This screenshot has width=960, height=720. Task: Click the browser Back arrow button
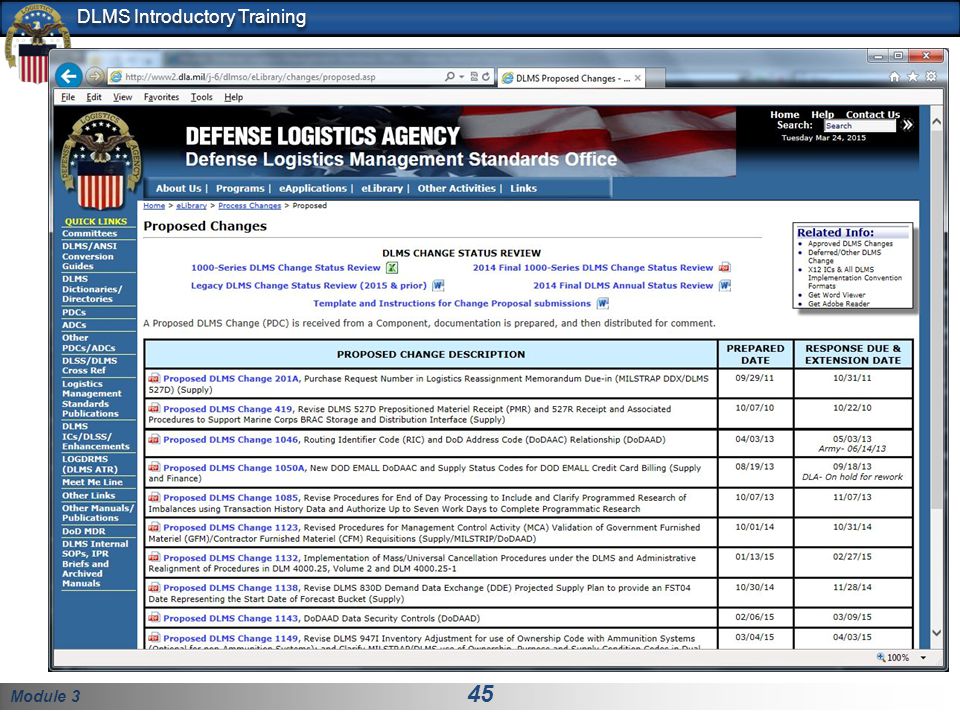pos(69,77)
